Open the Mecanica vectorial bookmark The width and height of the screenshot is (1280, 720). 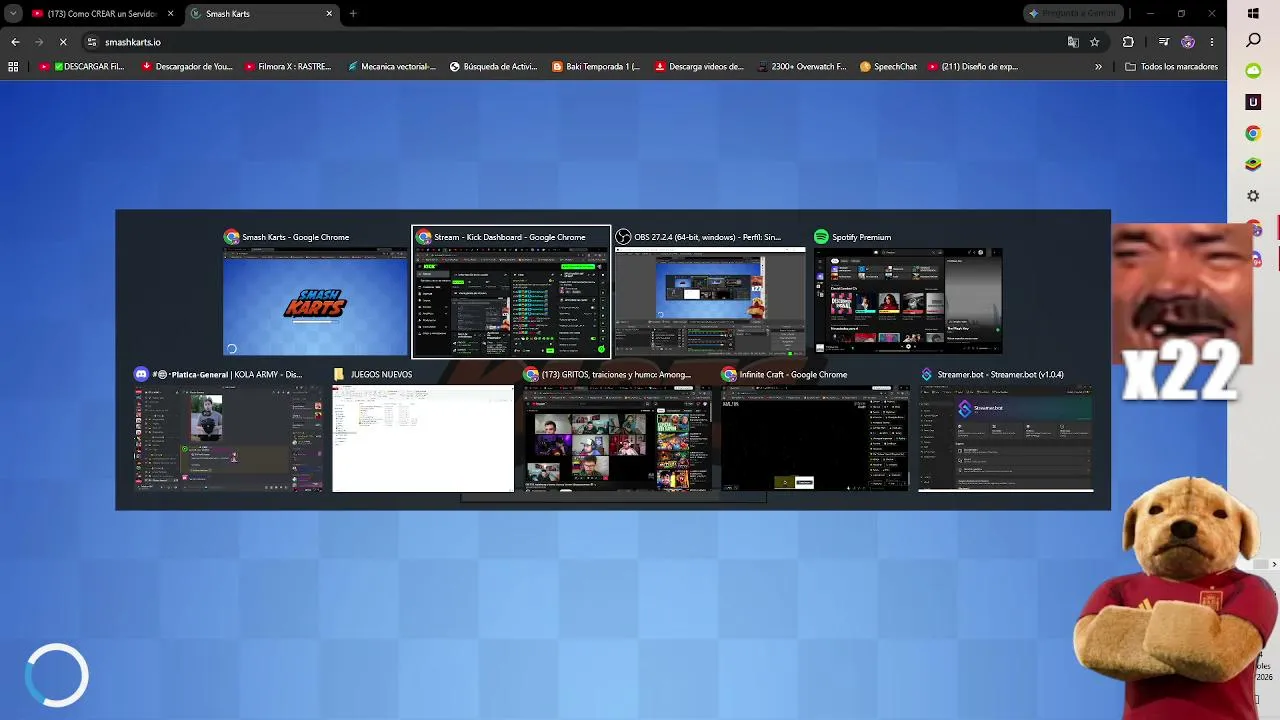coord(392,67)
